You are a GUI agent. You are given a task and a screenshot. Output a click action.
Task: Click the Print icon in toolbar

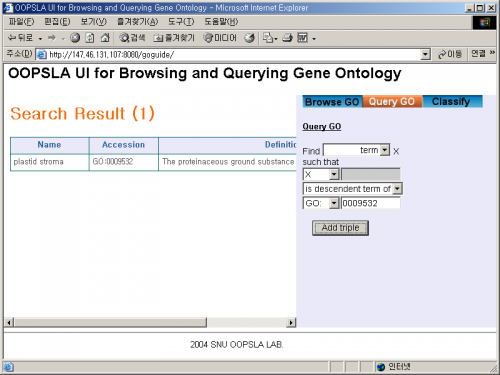pyautogui.click(x=288, y=38)
